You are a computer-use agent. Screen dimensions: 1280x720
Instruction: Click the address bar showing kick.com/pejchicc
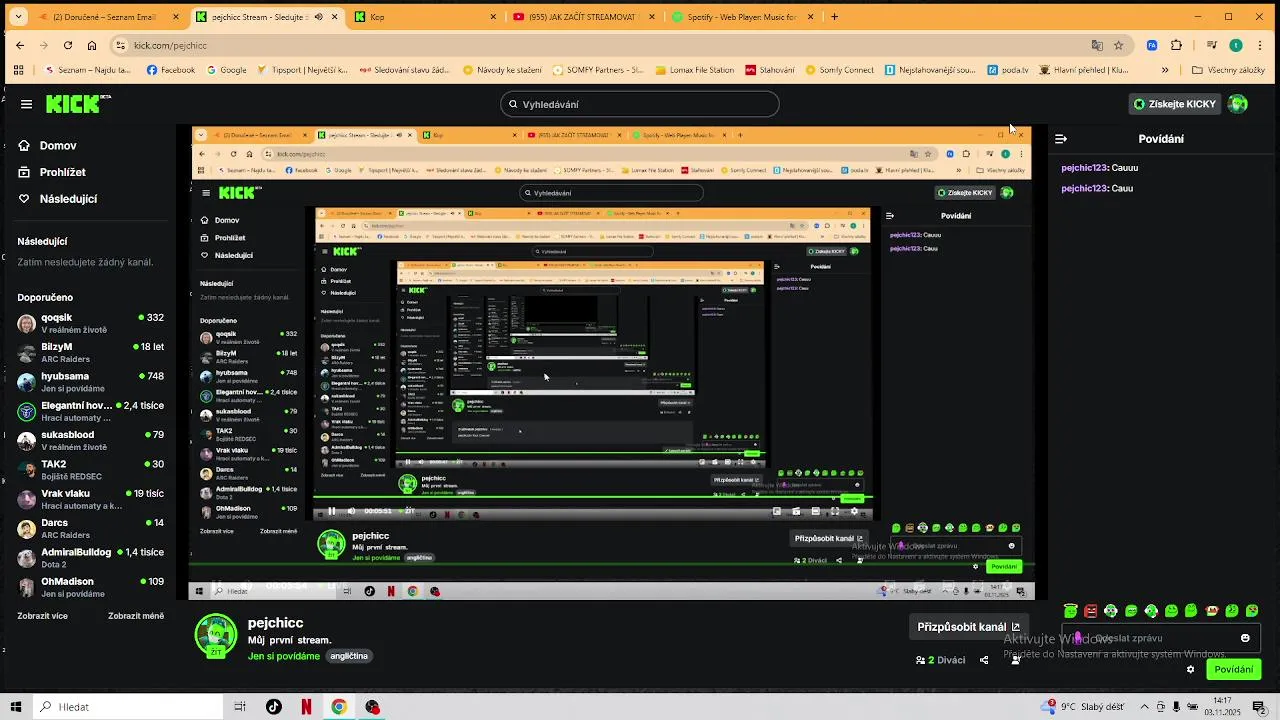600,45
